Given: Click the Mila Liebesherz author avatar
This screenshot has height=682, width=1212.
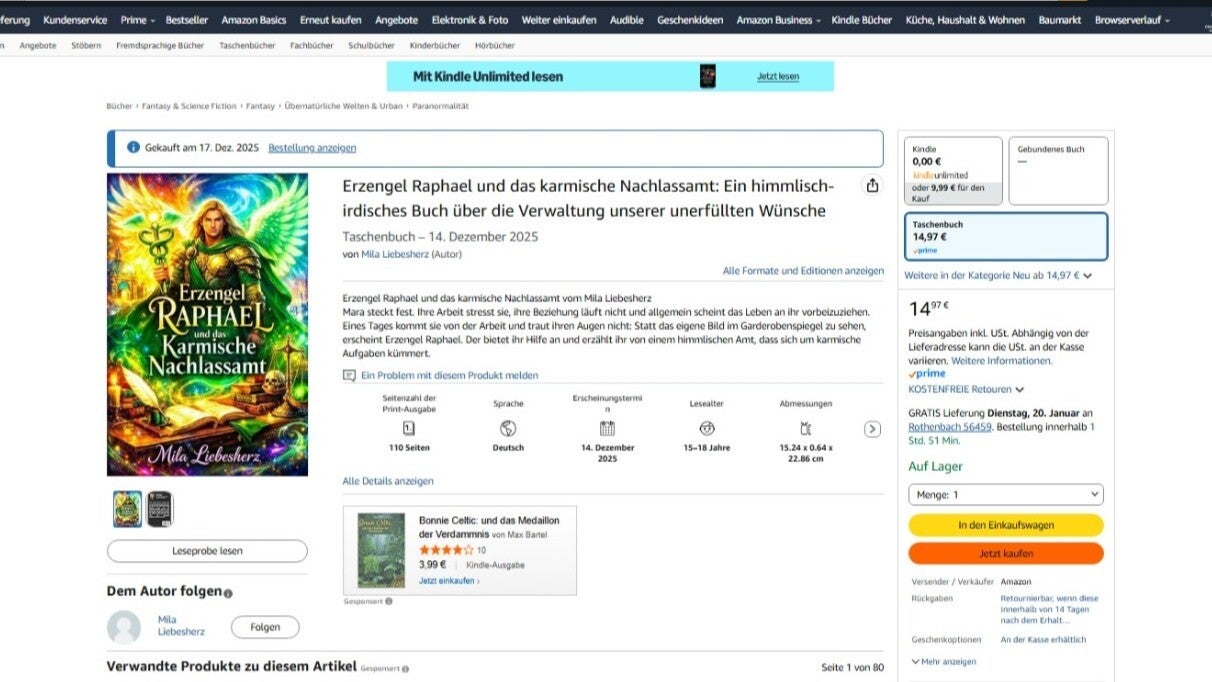Looking at the screenshot, I should (x=124, y=627).
